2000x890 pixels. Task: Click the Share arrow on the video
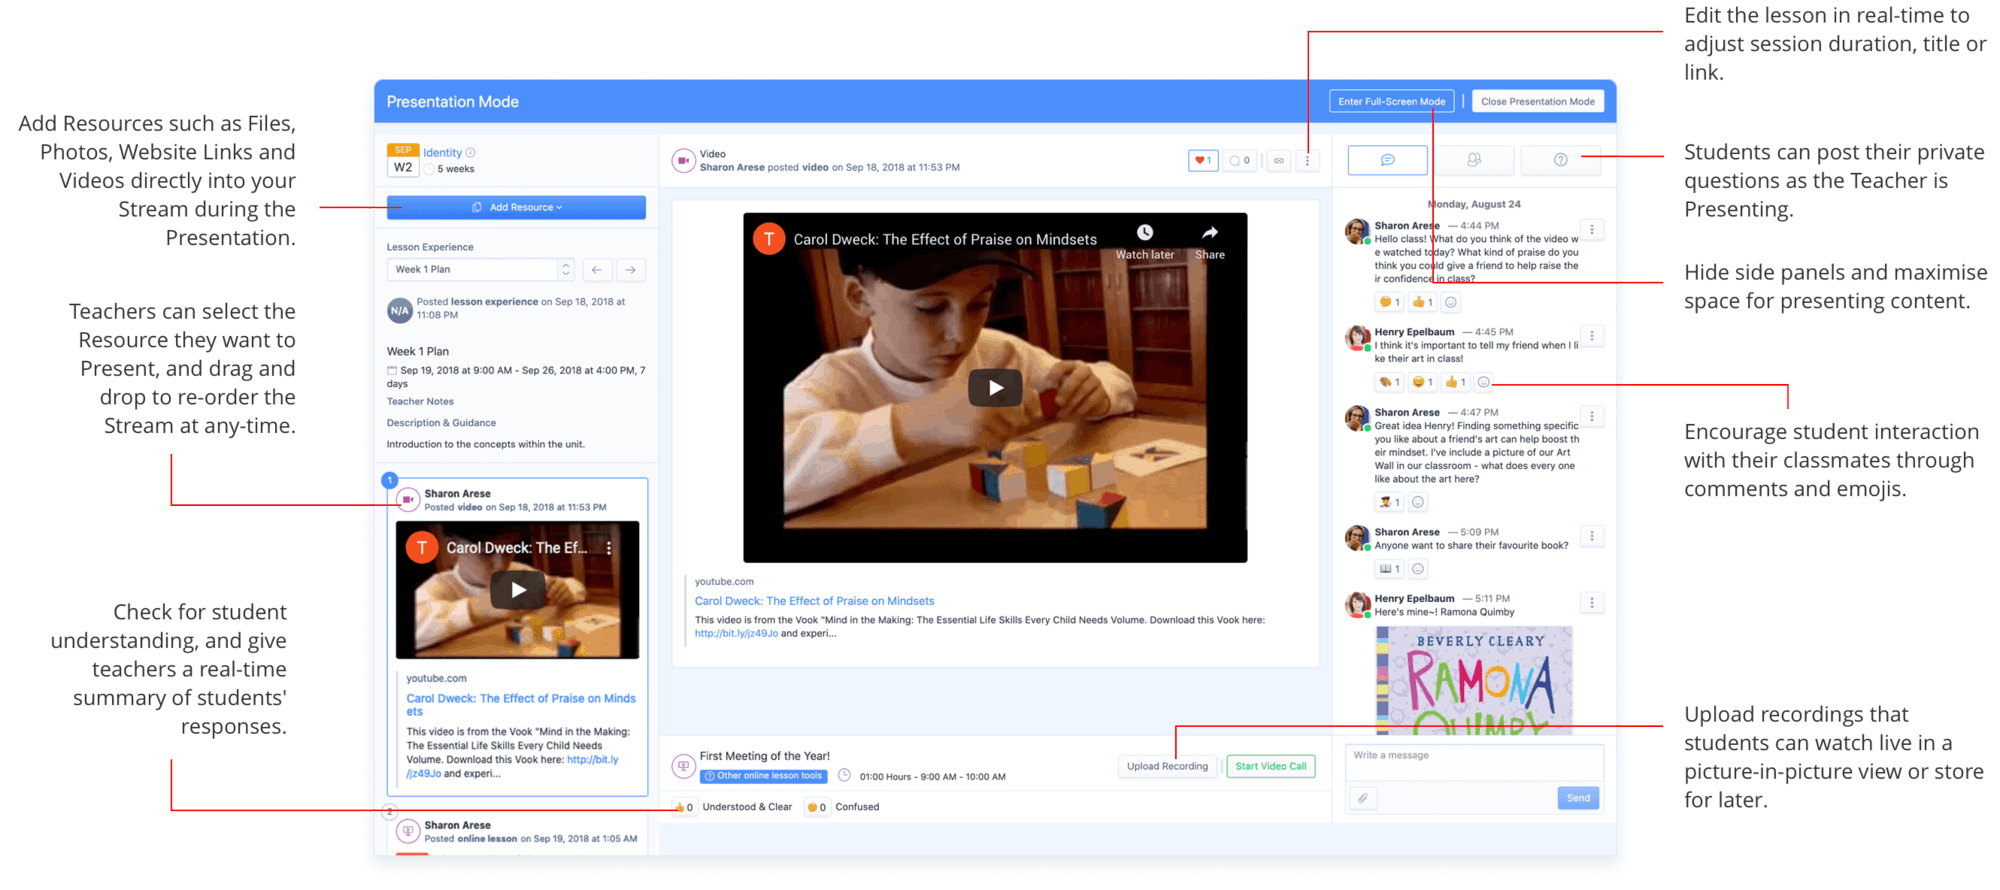coord(1209,241)
